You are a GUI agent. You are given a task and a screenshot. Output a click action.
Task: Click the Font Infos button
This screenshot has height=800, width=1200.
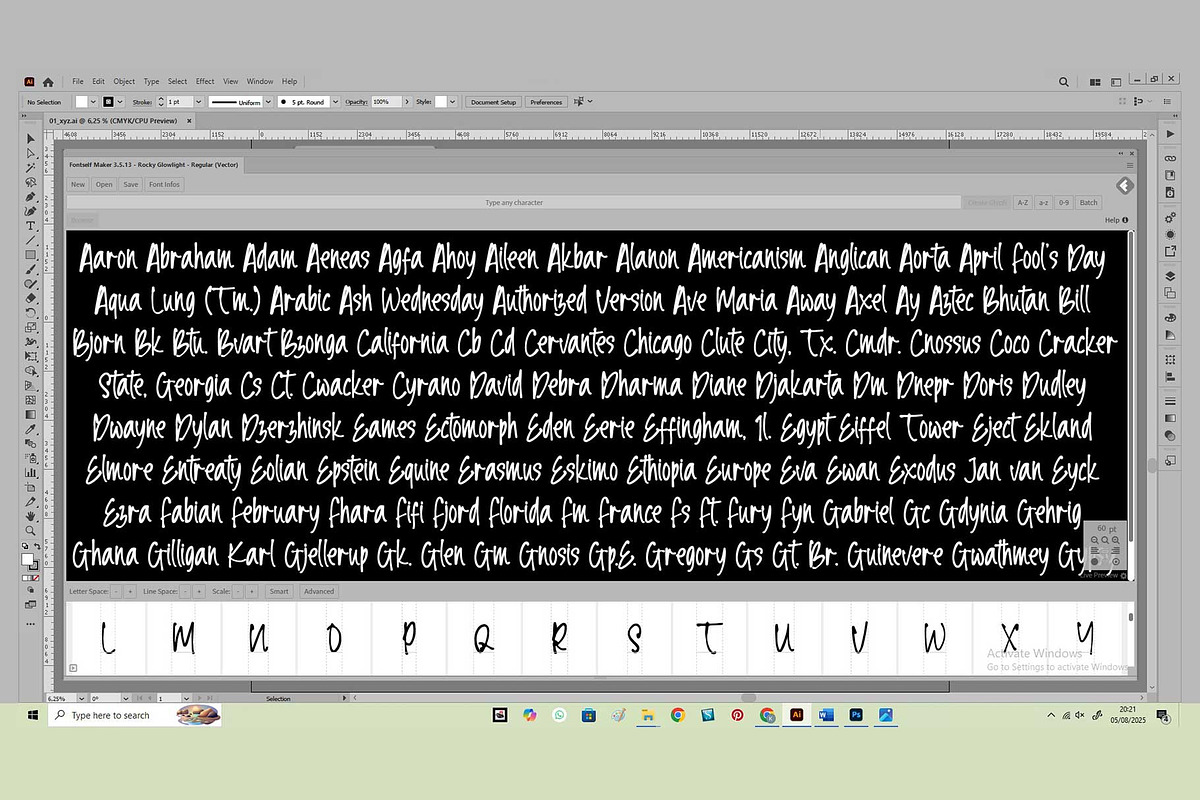pyautogui.click(x=164, y=185)
